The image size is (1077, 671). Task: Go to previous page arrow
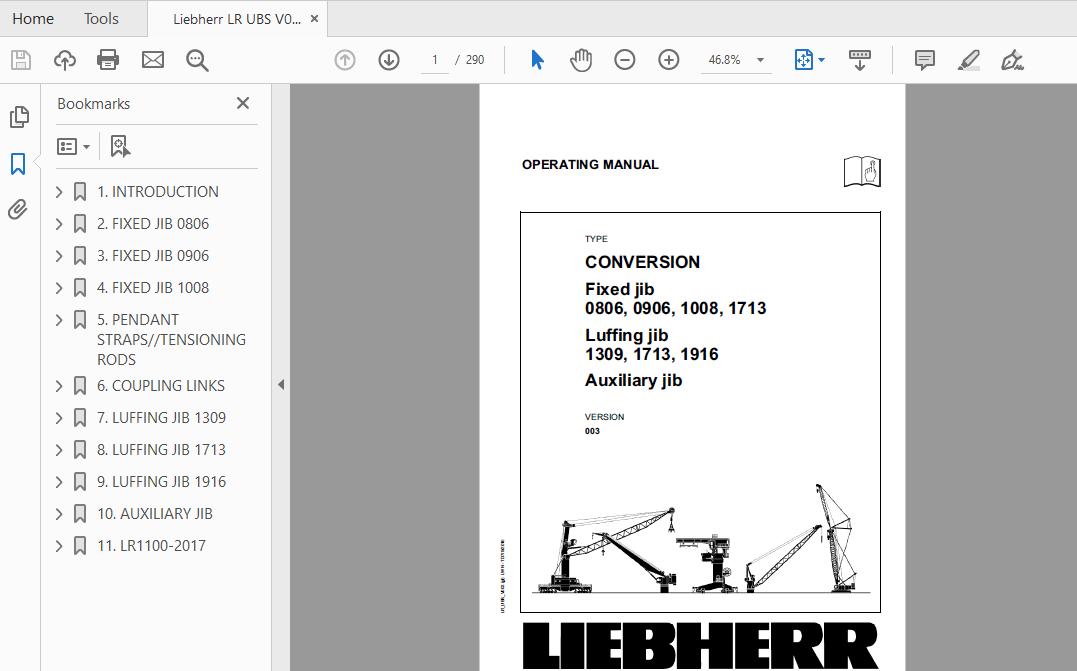click(x=345, y=60)
